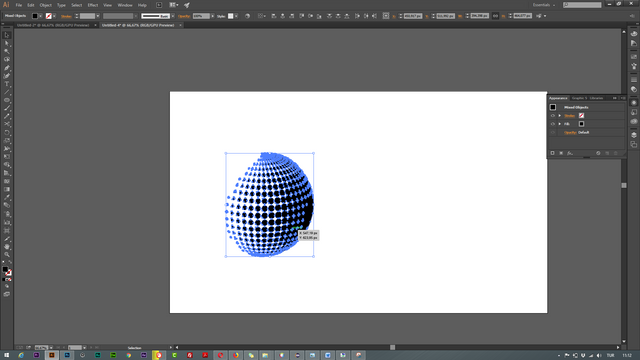Click the black Fill swatch in Appearance panel
640x360 pixels.
click(581, 124)
